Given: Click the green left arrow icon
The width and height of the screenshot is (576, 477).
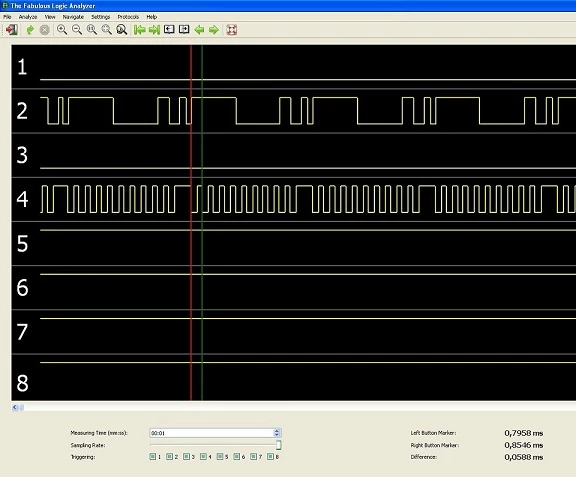Looking at the screenshot, I should [x=199, y=30].
